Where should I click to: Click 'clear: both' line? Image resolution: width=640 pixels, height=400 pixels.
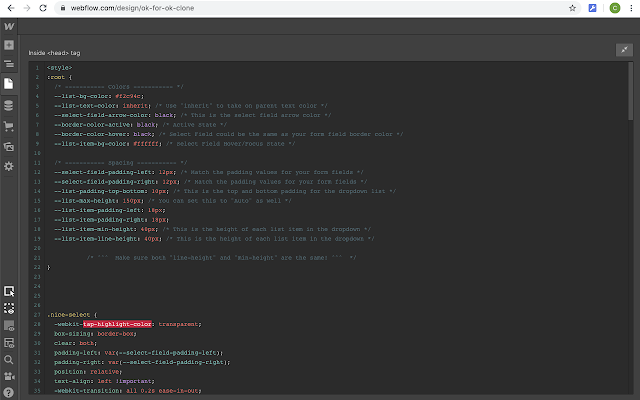pyautogui.click(x=76, y=343)
